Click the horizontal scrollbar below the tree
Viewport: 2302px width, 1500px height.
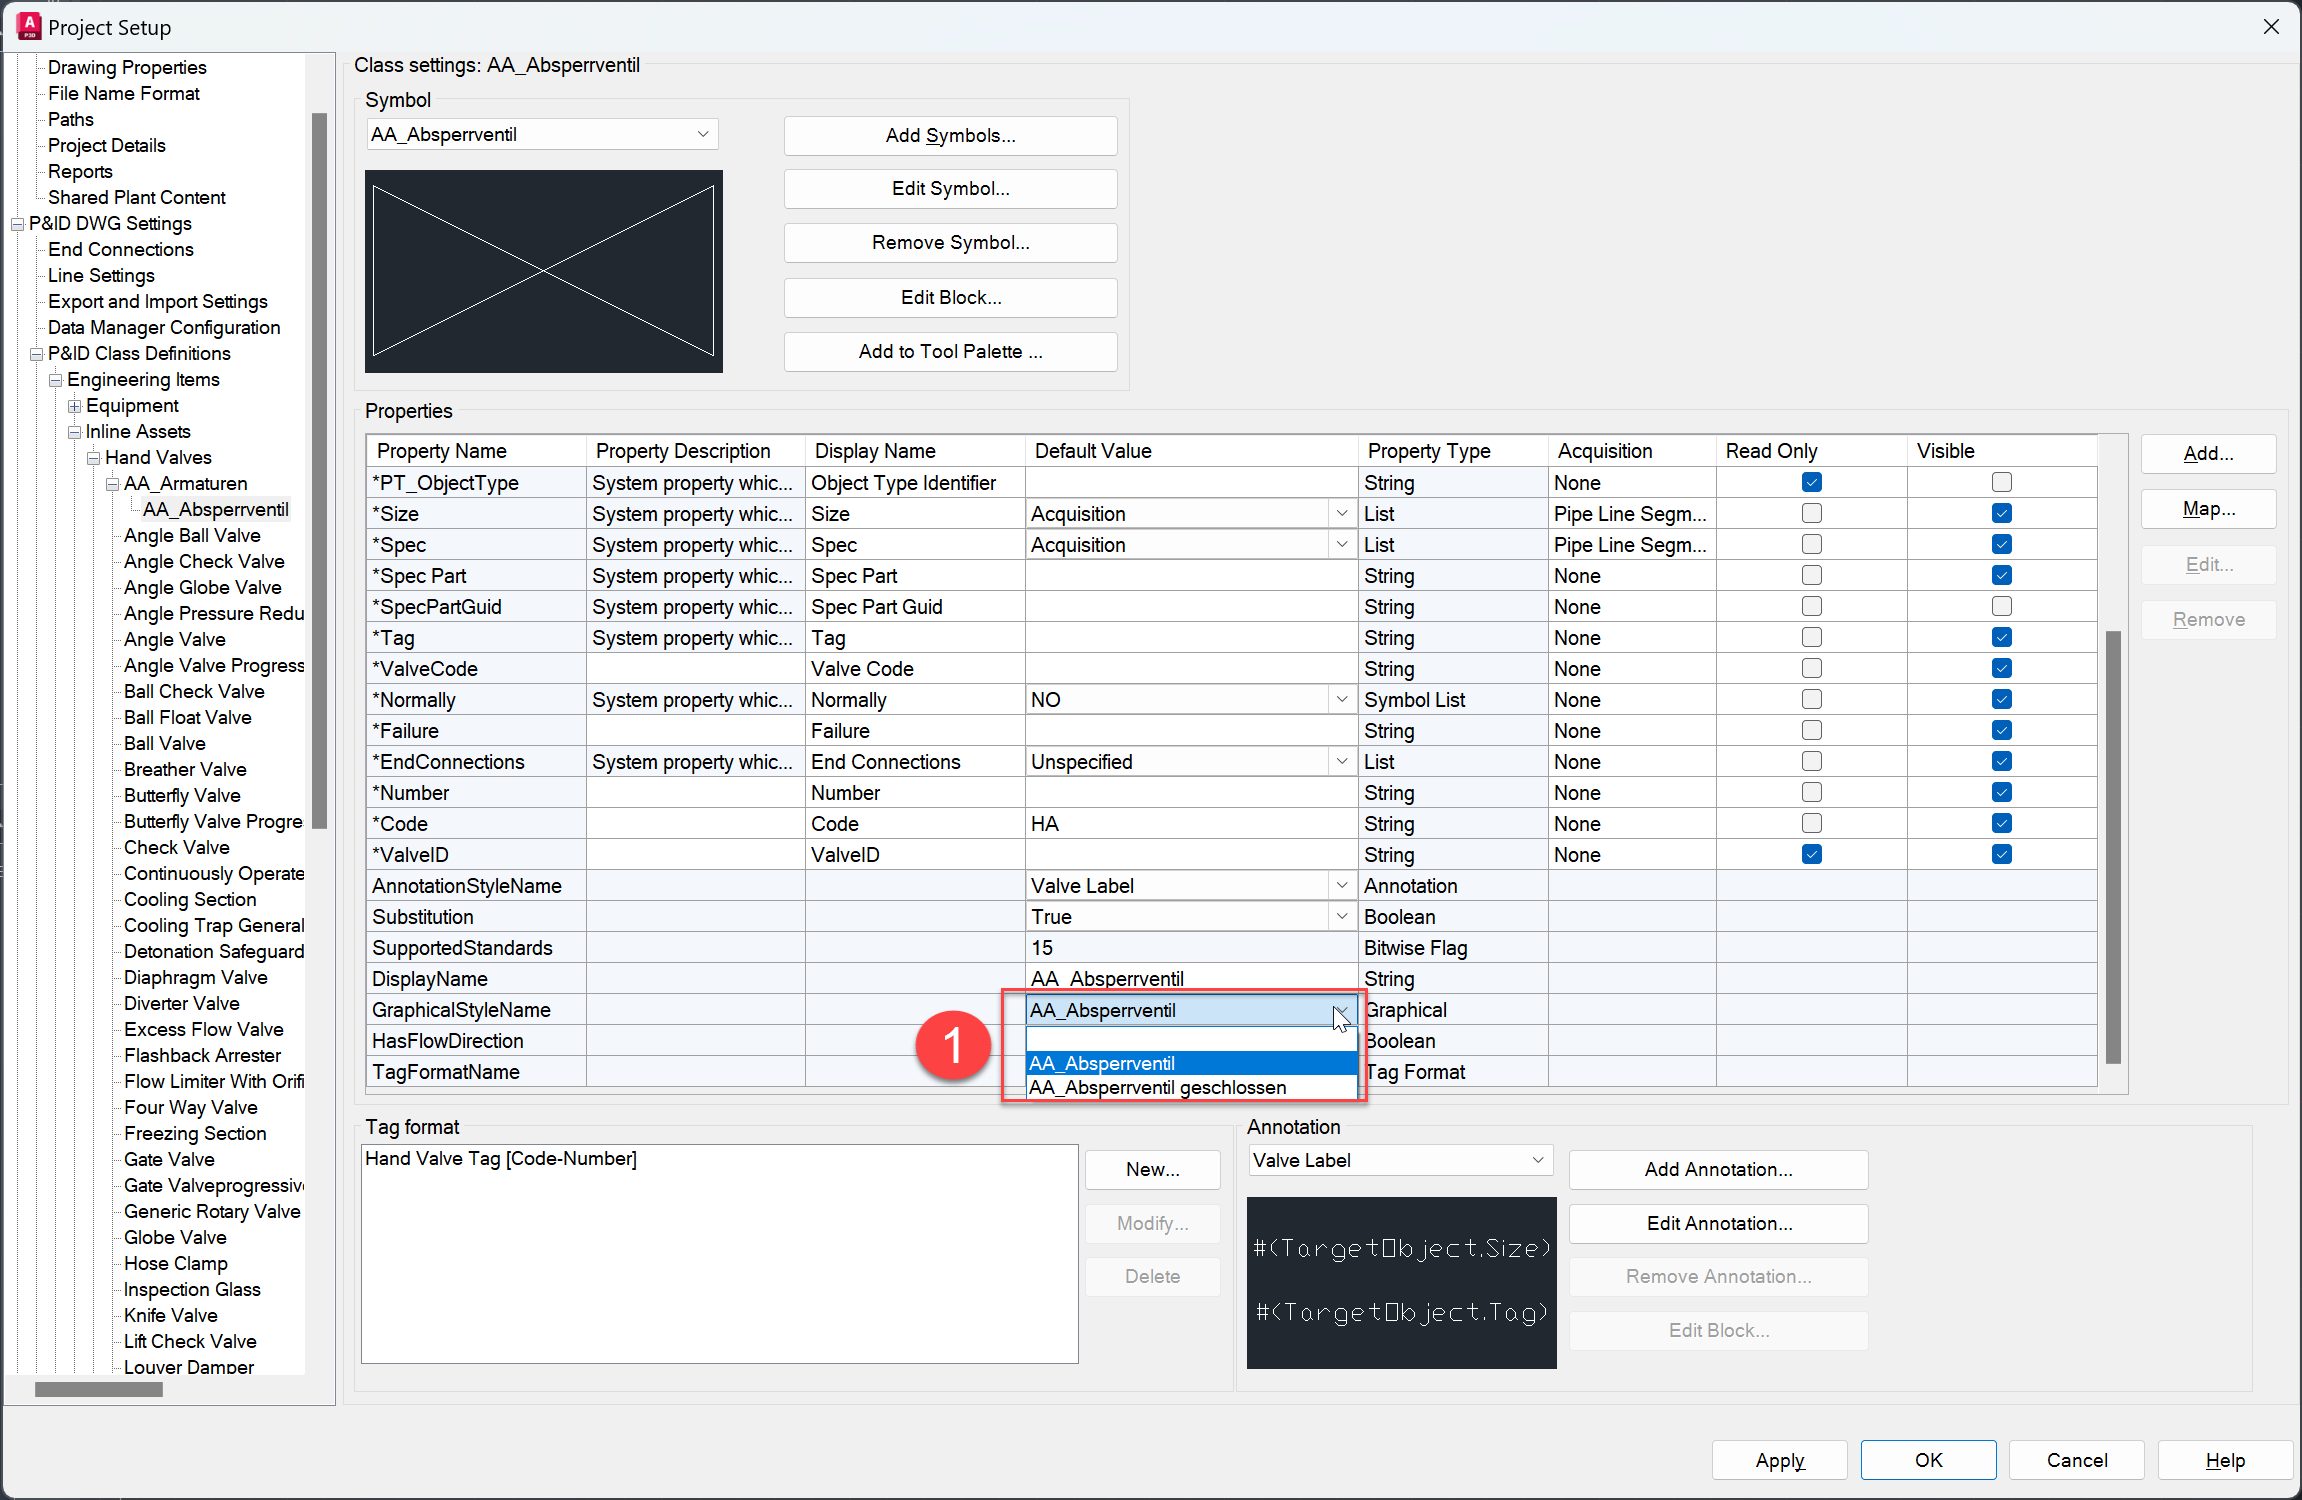pyautogui.click(x=98, y=1389)
